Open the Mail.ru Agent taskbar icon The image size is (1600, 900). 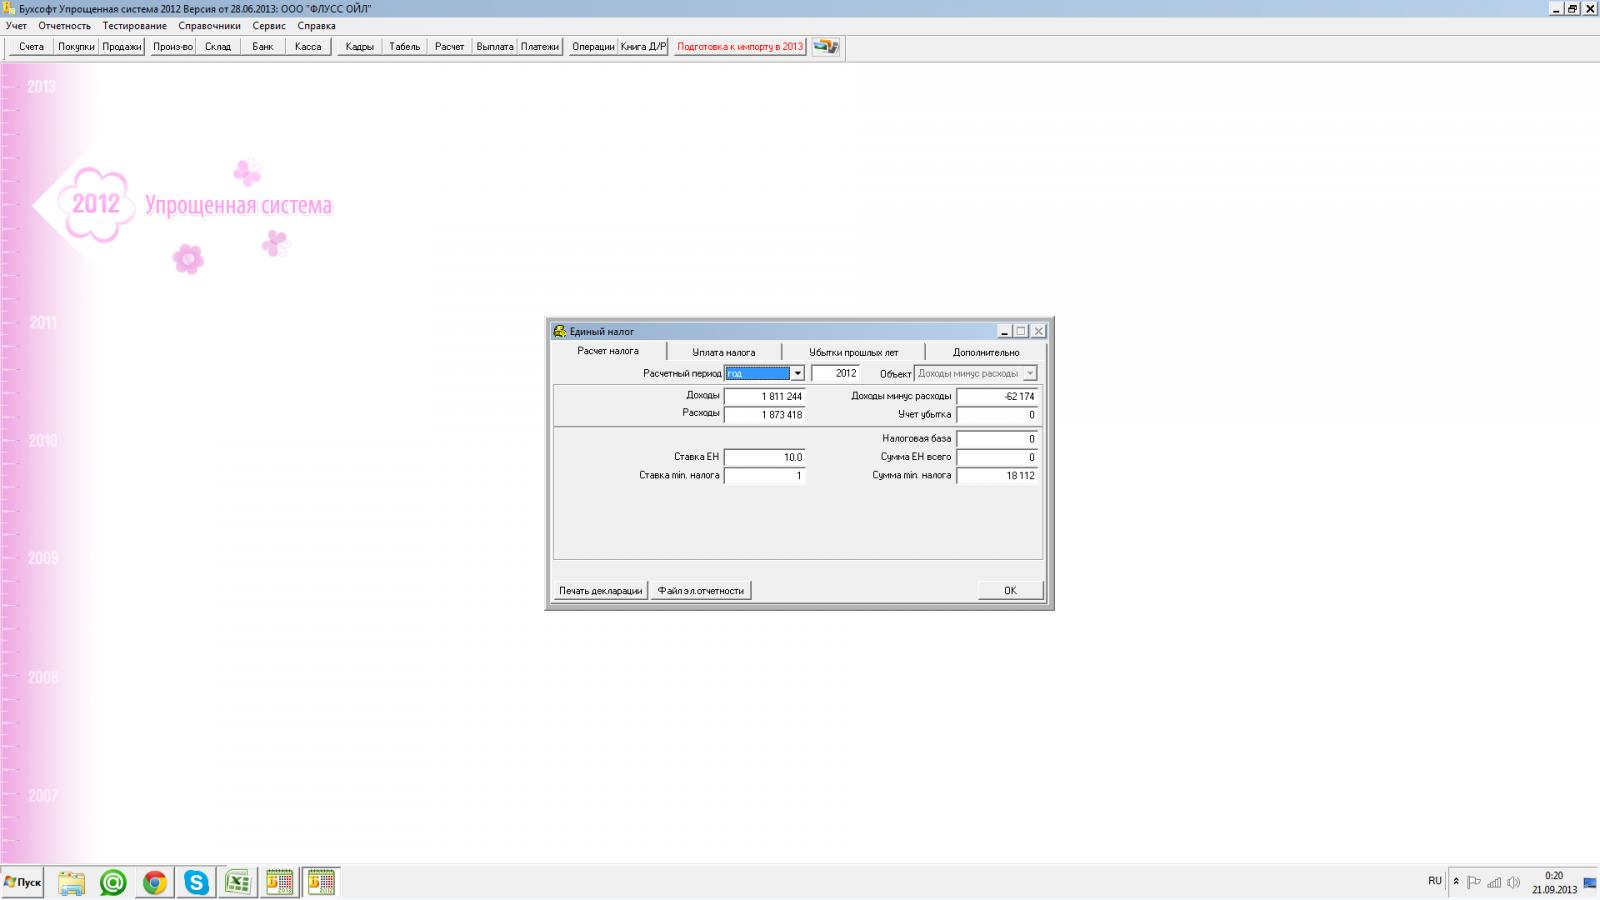113,882
